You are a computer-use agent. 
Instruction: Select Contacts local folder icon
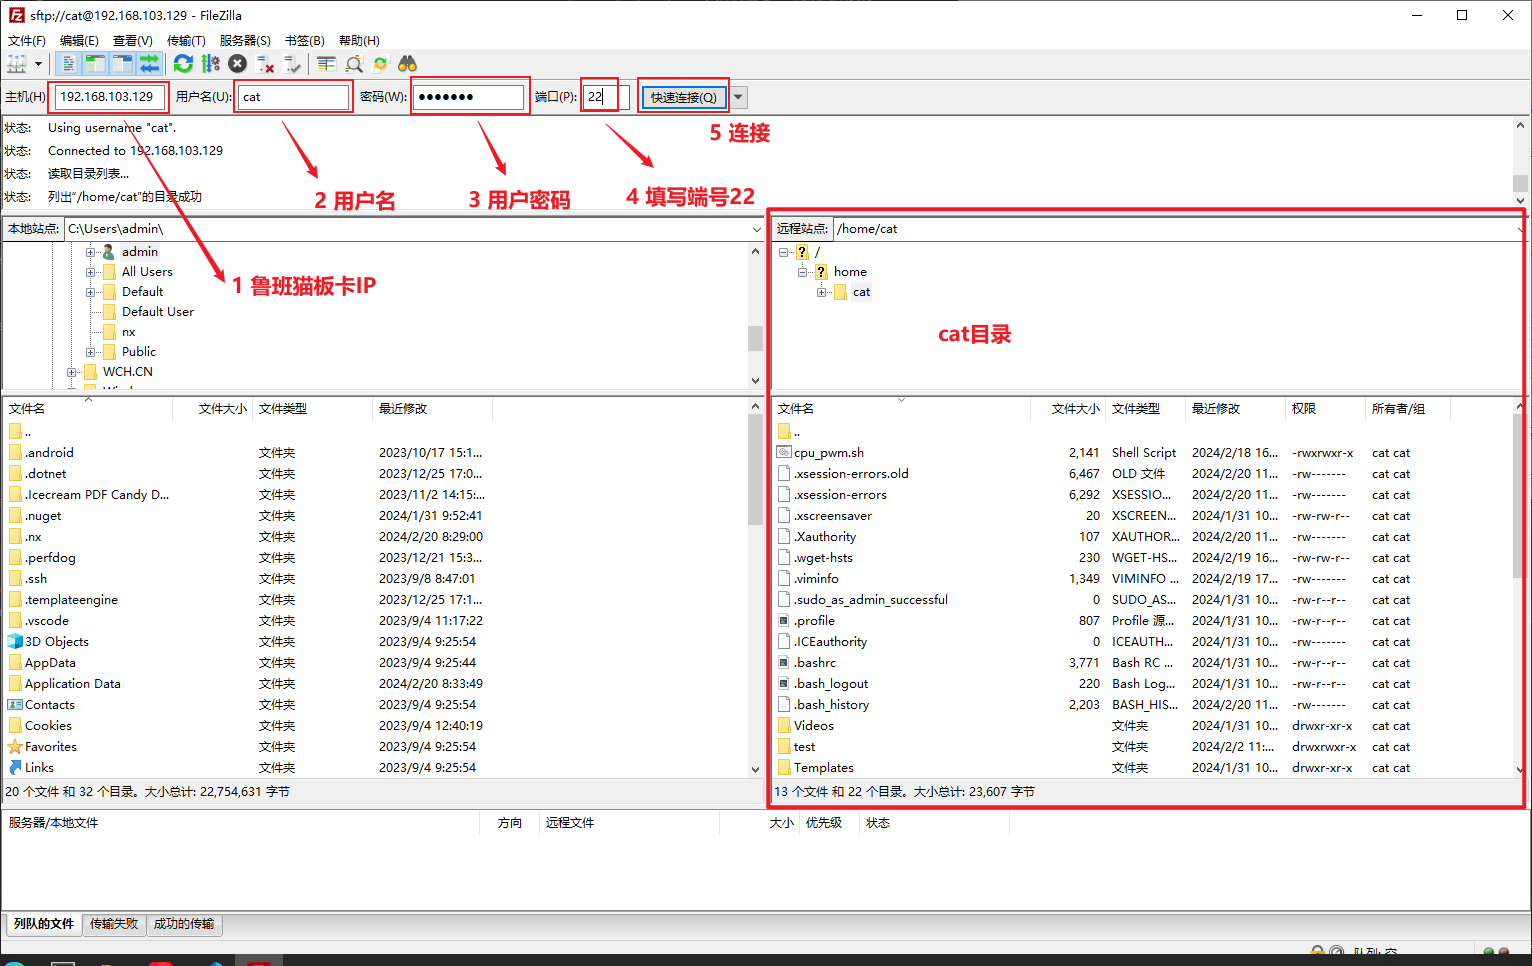click(x=15, y=705)
